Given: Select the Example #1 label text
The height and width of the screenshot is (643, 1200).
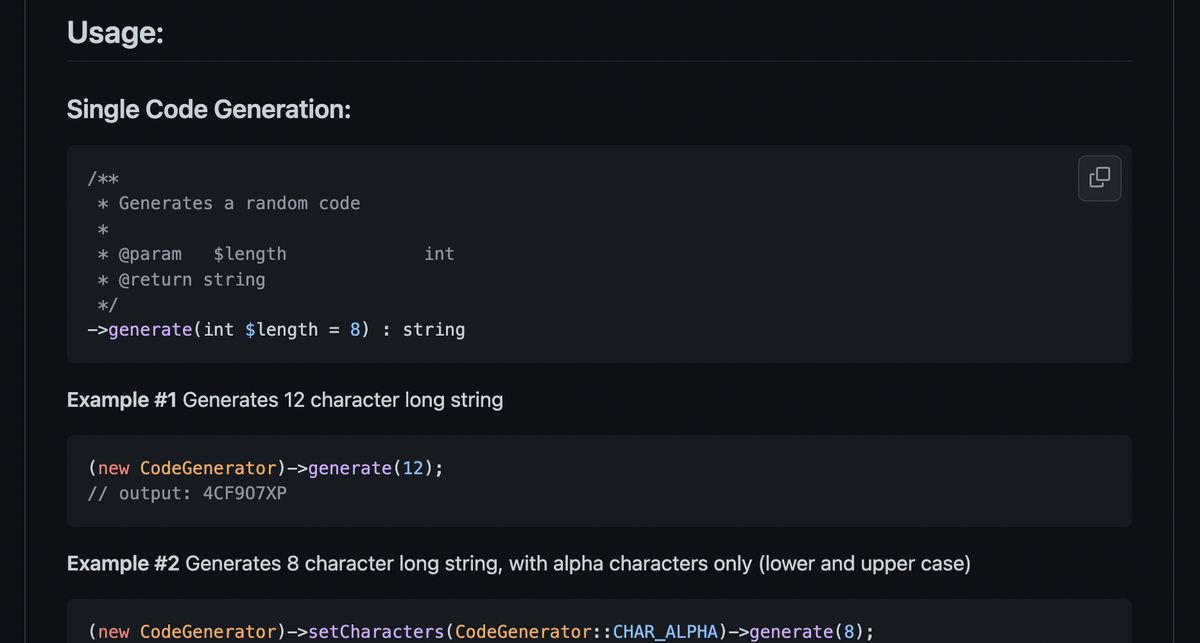Looking at the screenshot, I should (120, 399).
